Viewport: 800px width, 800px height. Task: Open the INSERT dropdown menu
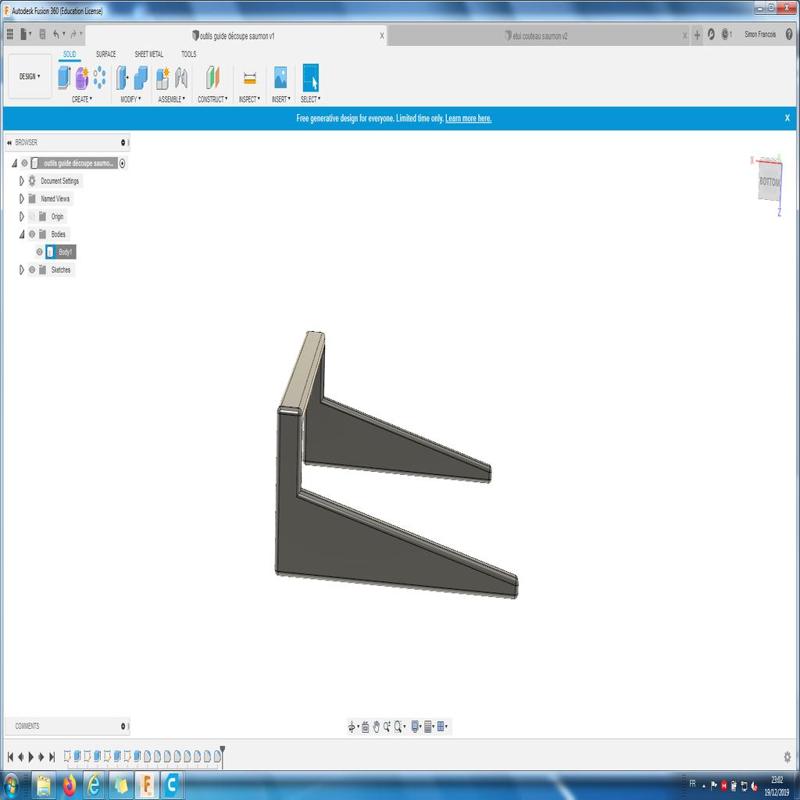tap(281, 99)
